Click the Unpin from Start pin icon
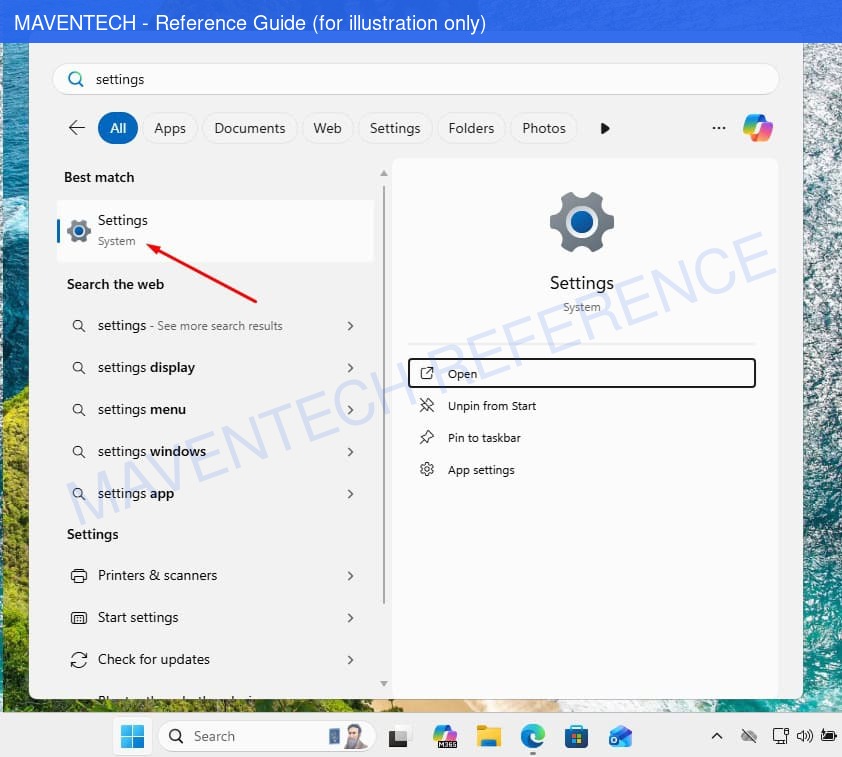Viewport: 842px width, 757px height. pos(427,405)
